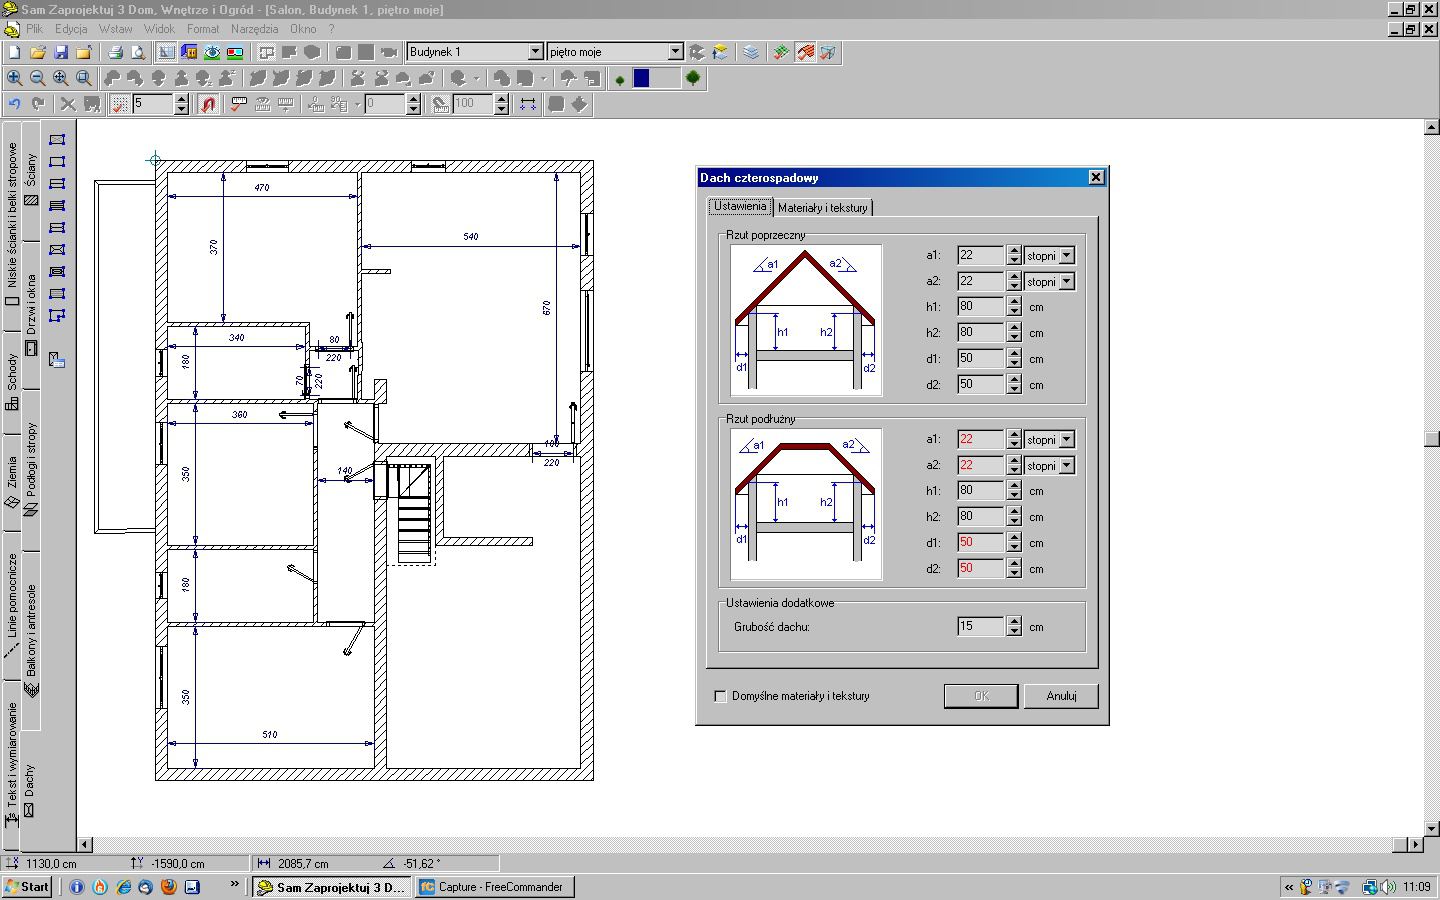The image size is (1440, 900).
Task: Click the 'Grubość dachu' input field
Action: point(980,626)
